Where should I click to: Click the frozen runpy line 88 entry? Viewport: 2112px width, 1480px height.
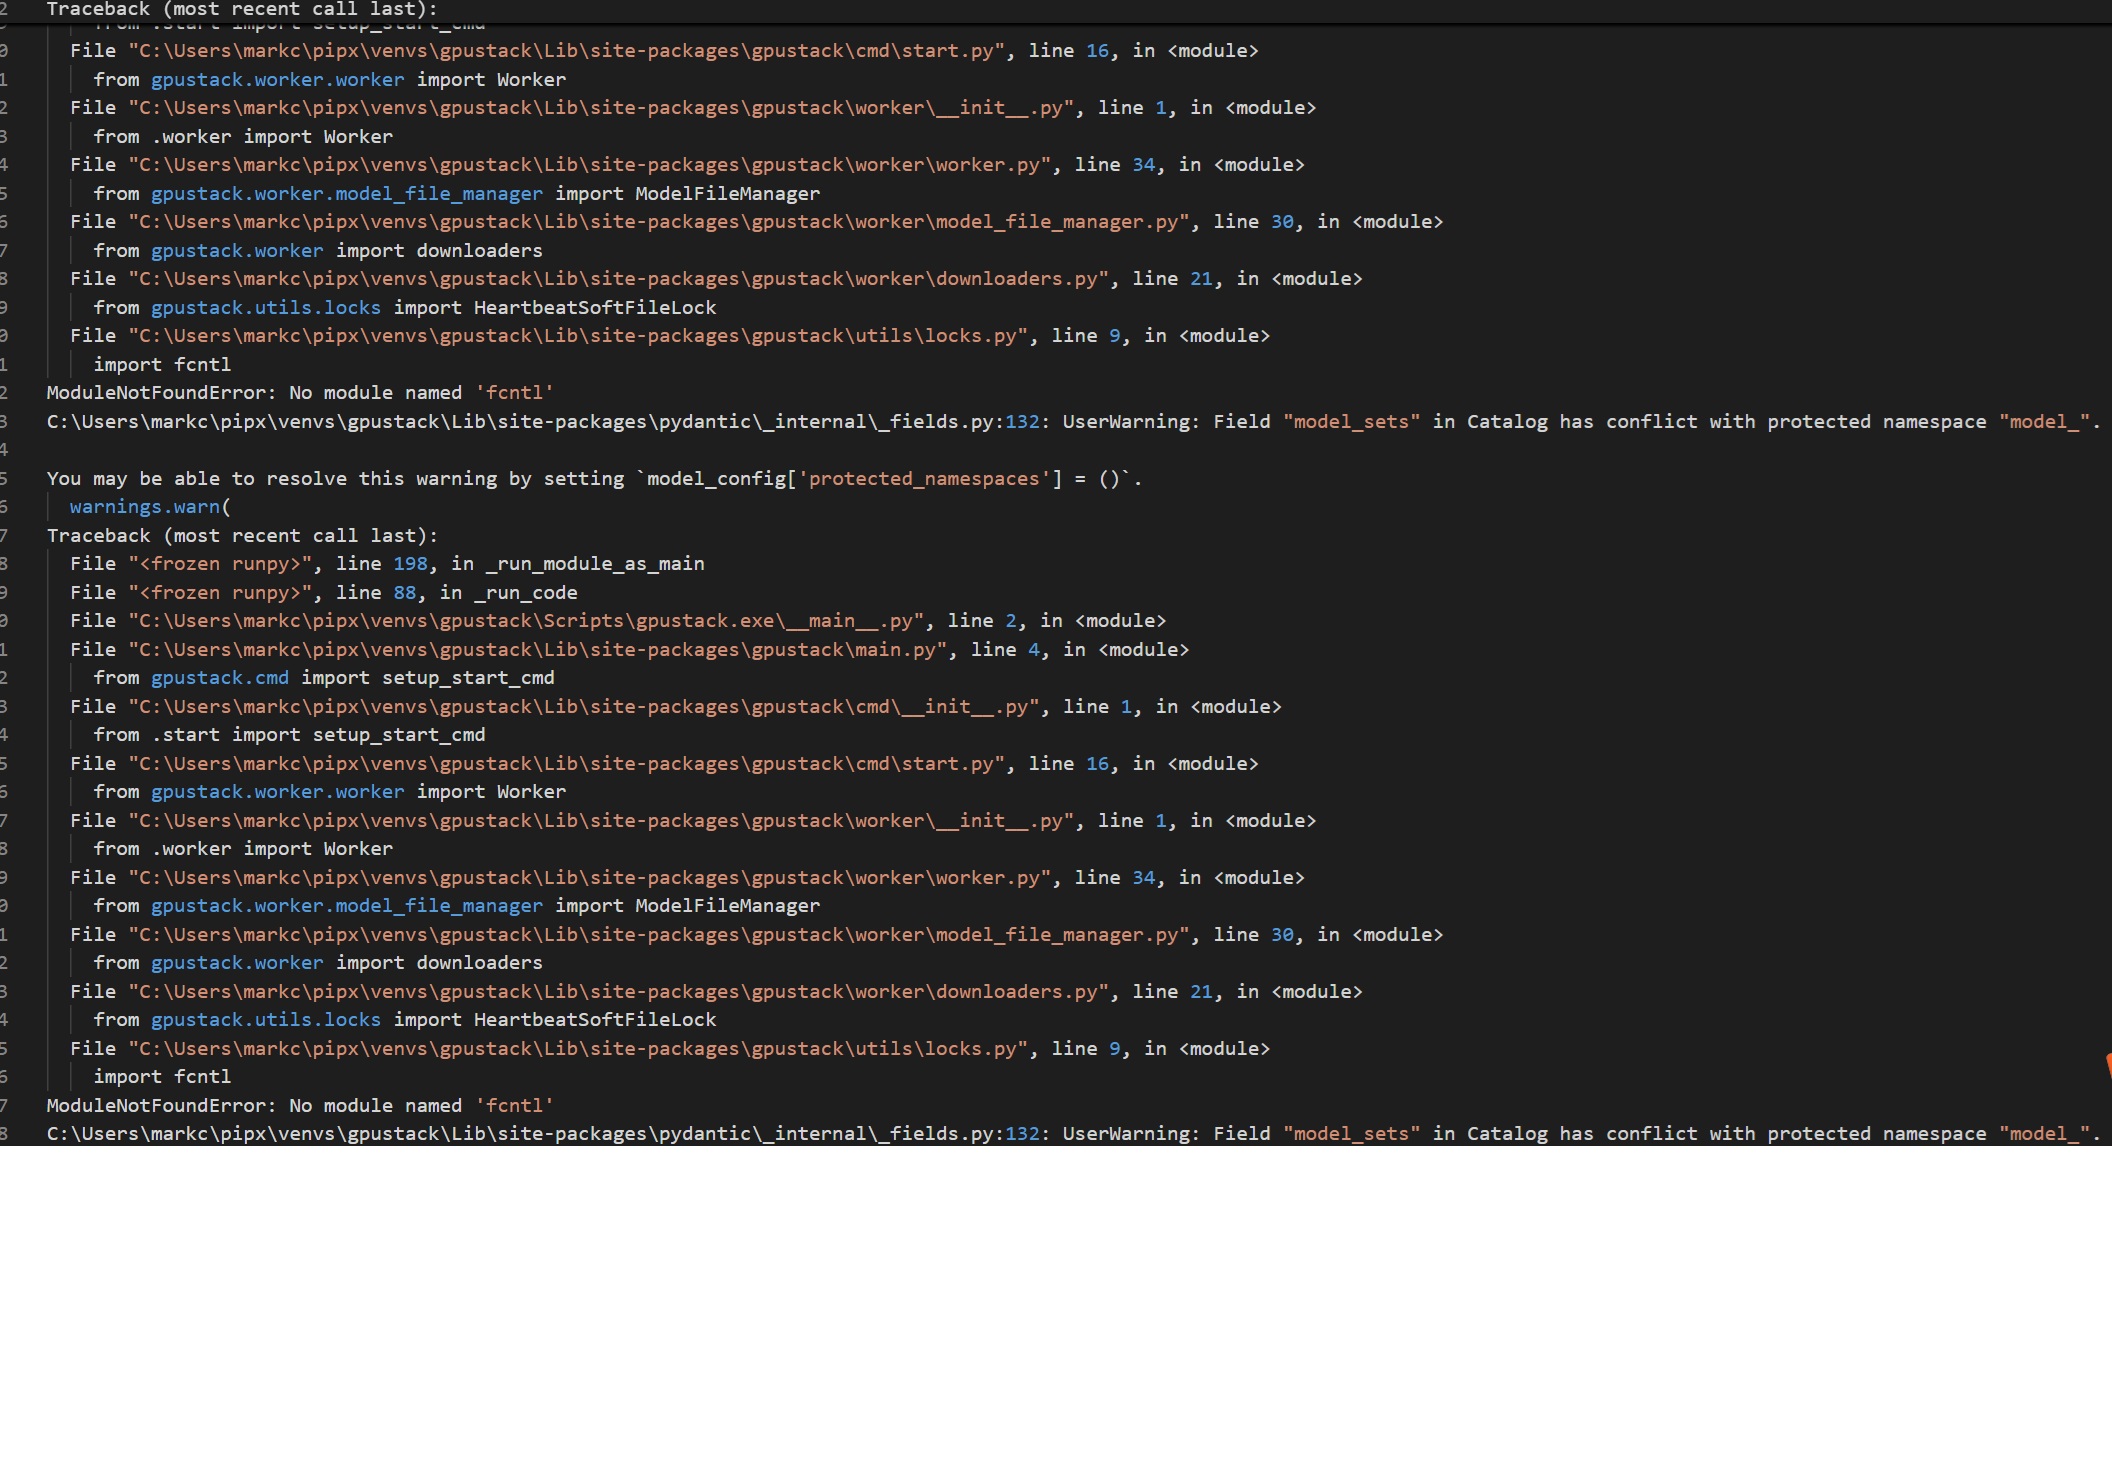click(220, 593)
